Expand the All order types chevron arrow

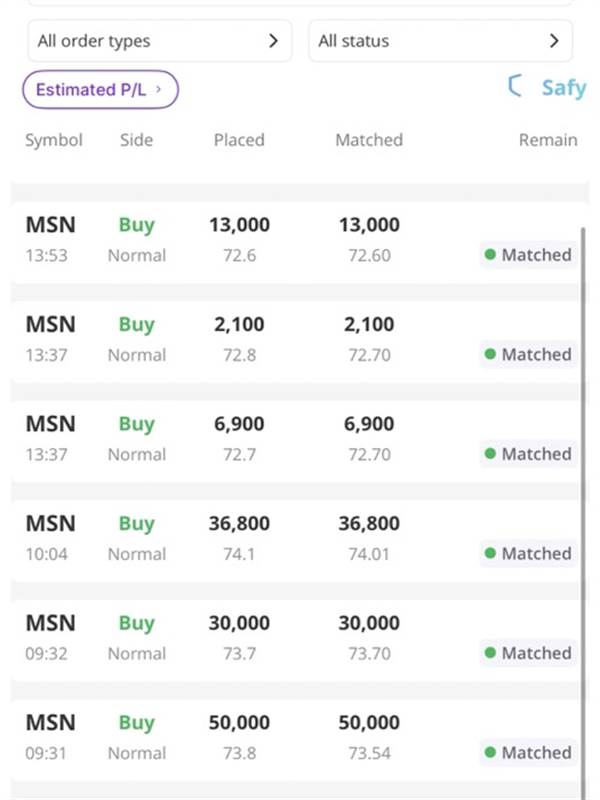pos(273,41)
